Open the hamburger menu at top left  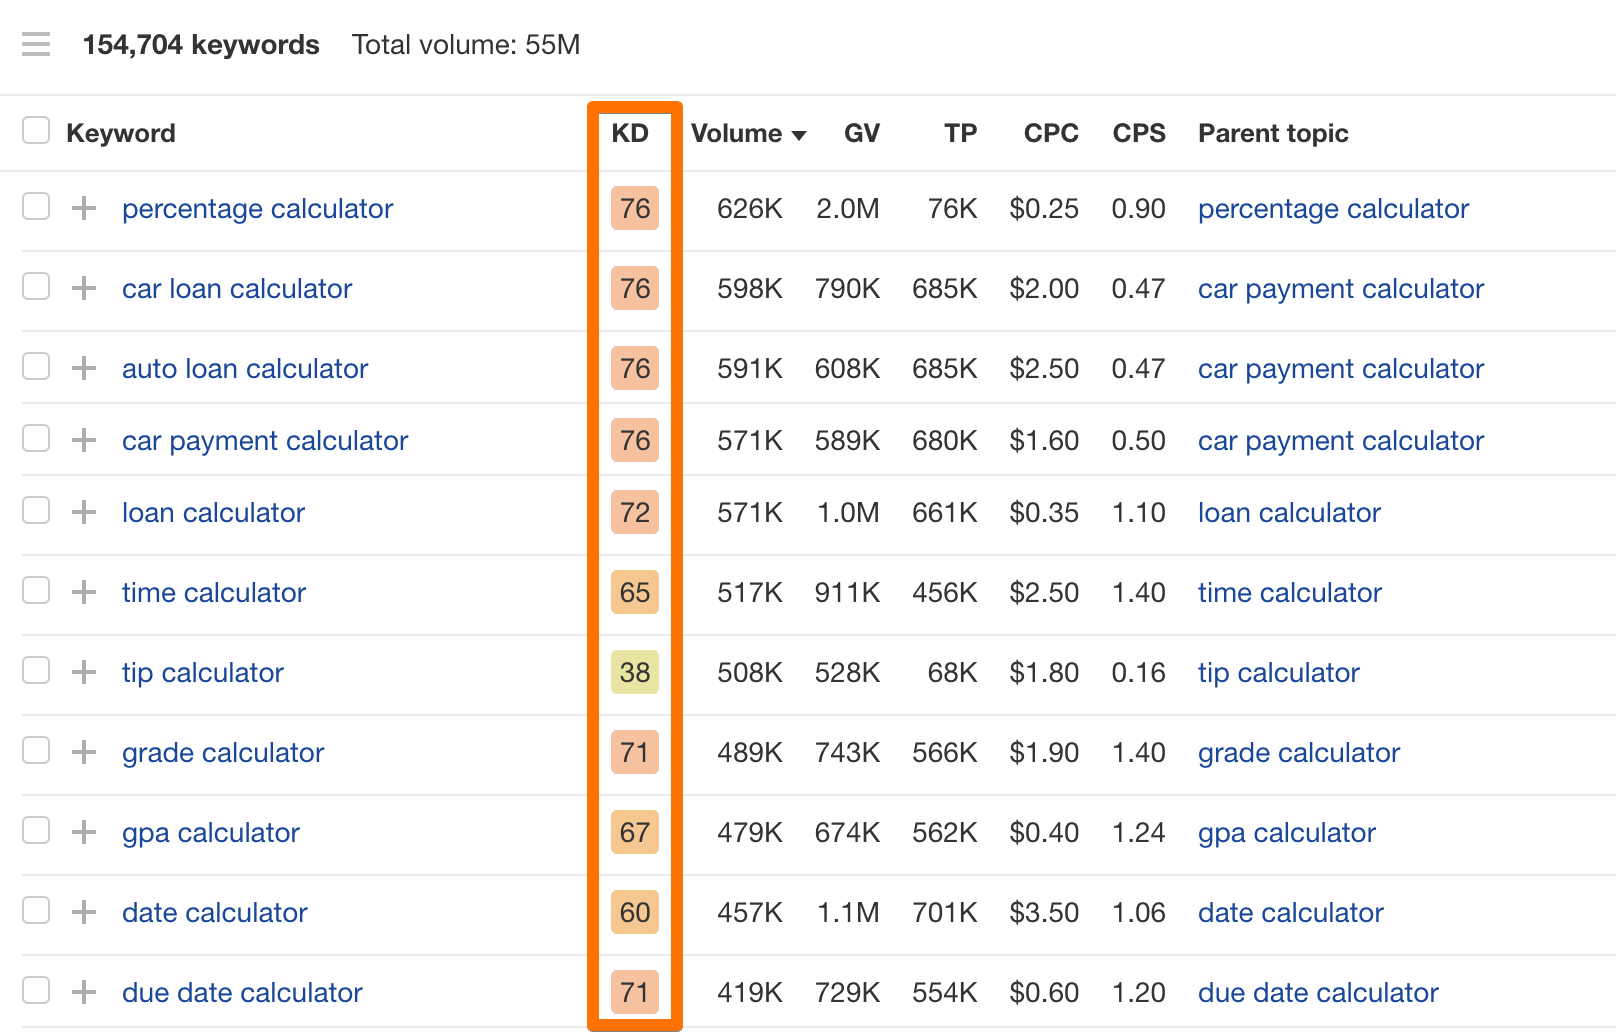(x=35, y=44)
